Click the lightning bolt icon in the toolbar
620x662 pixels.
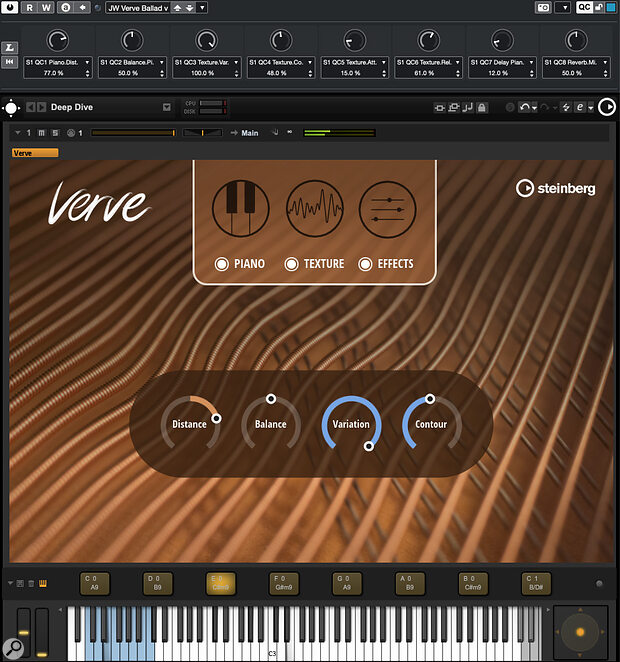point(566,107)
